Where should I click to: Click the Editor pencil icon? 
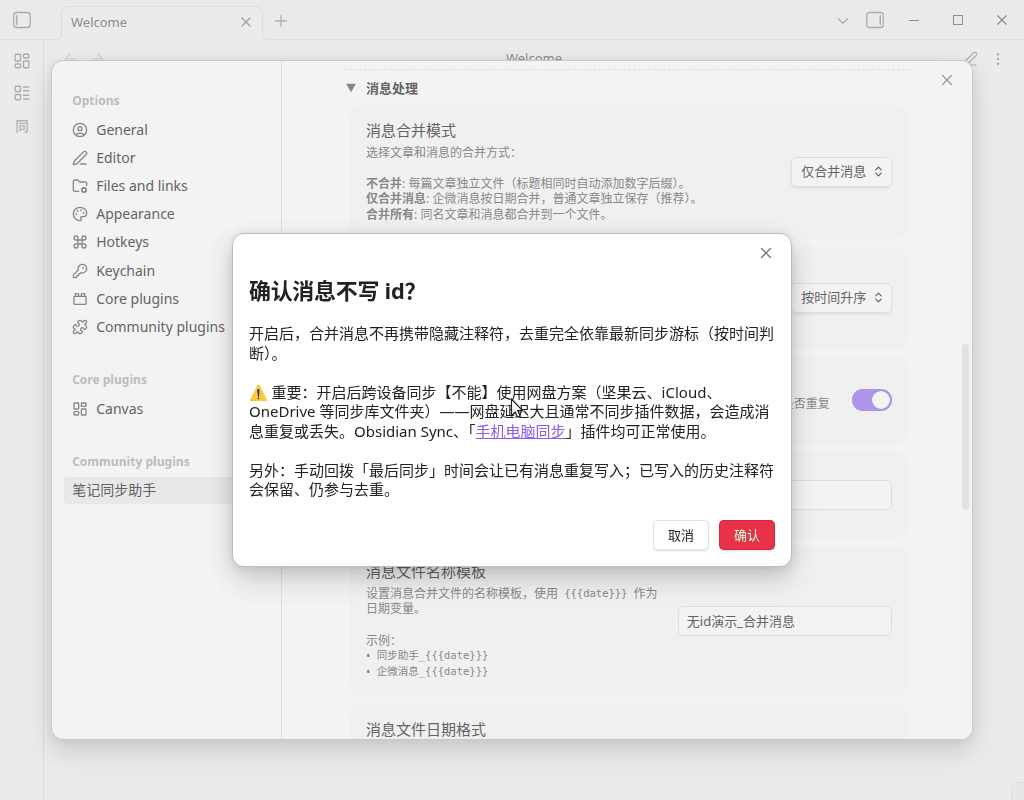click(80, 158)
